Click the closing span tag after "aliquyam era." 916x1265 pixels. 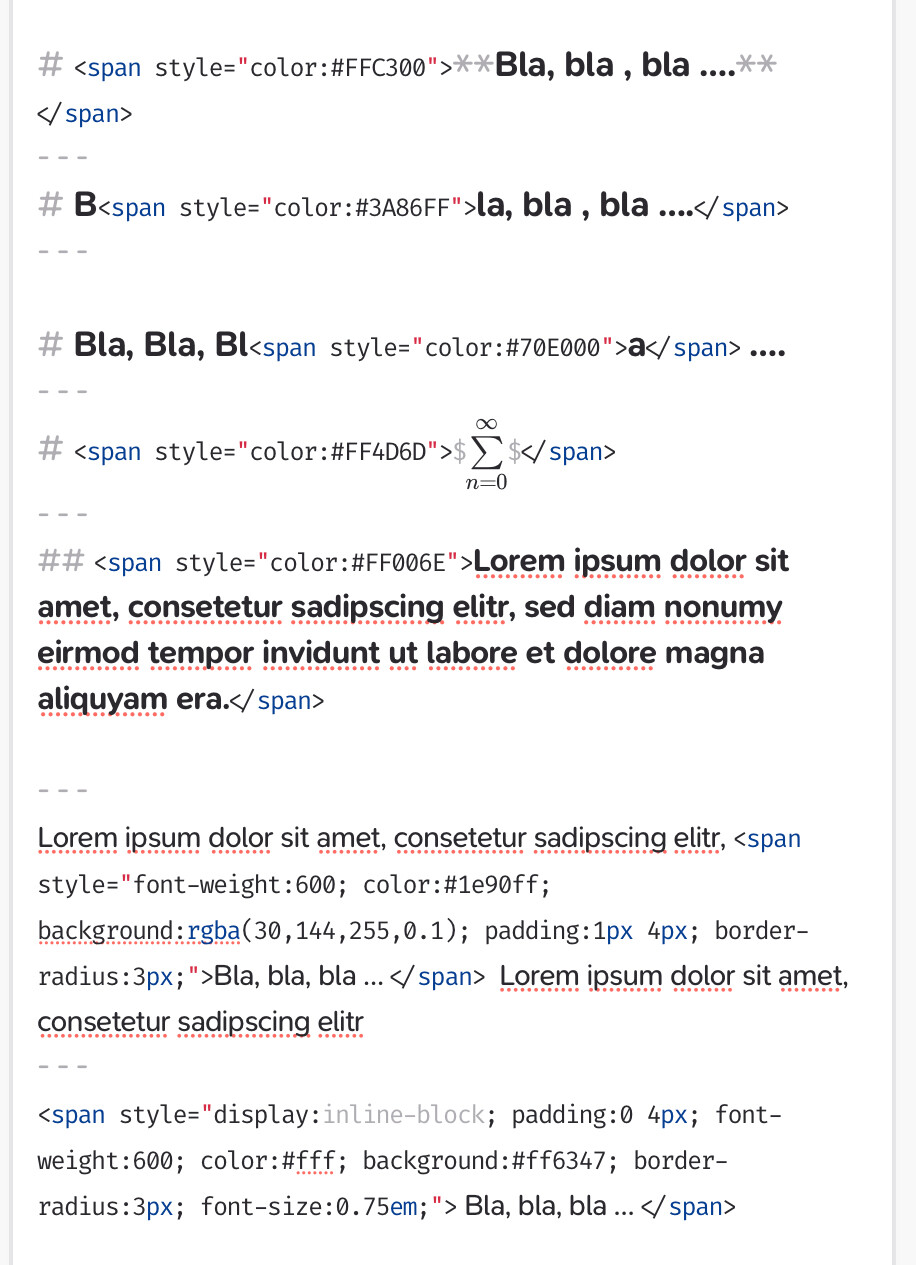click(x=277, y=702)
